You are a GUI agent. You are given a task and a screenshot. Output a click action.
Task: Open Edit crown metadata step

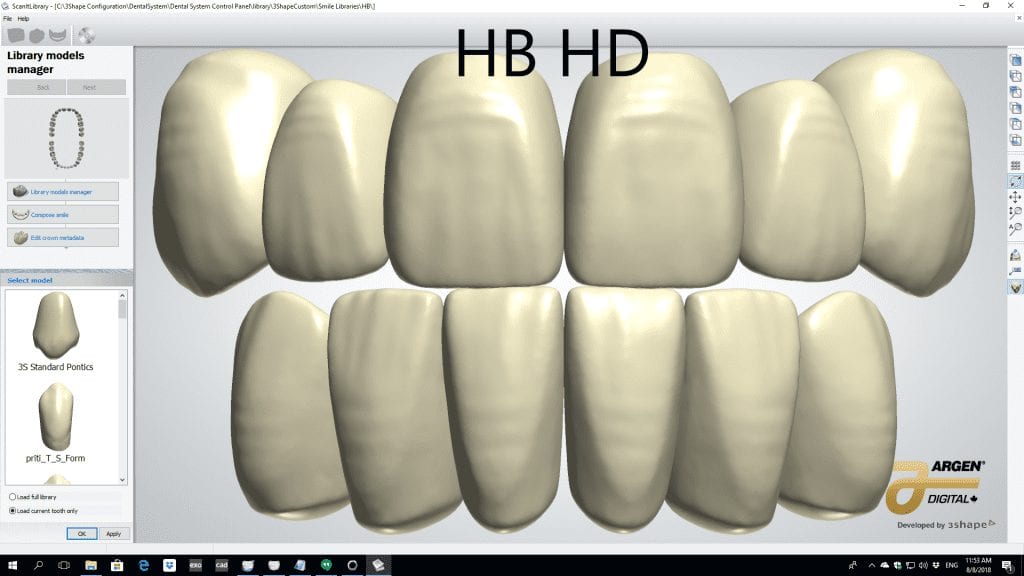point(63,237)
